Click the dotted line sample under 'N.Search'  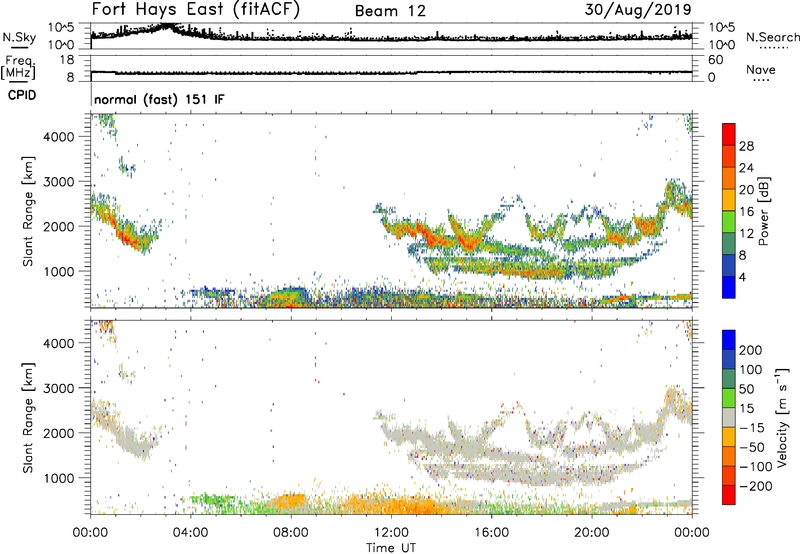tap(773, 47)
